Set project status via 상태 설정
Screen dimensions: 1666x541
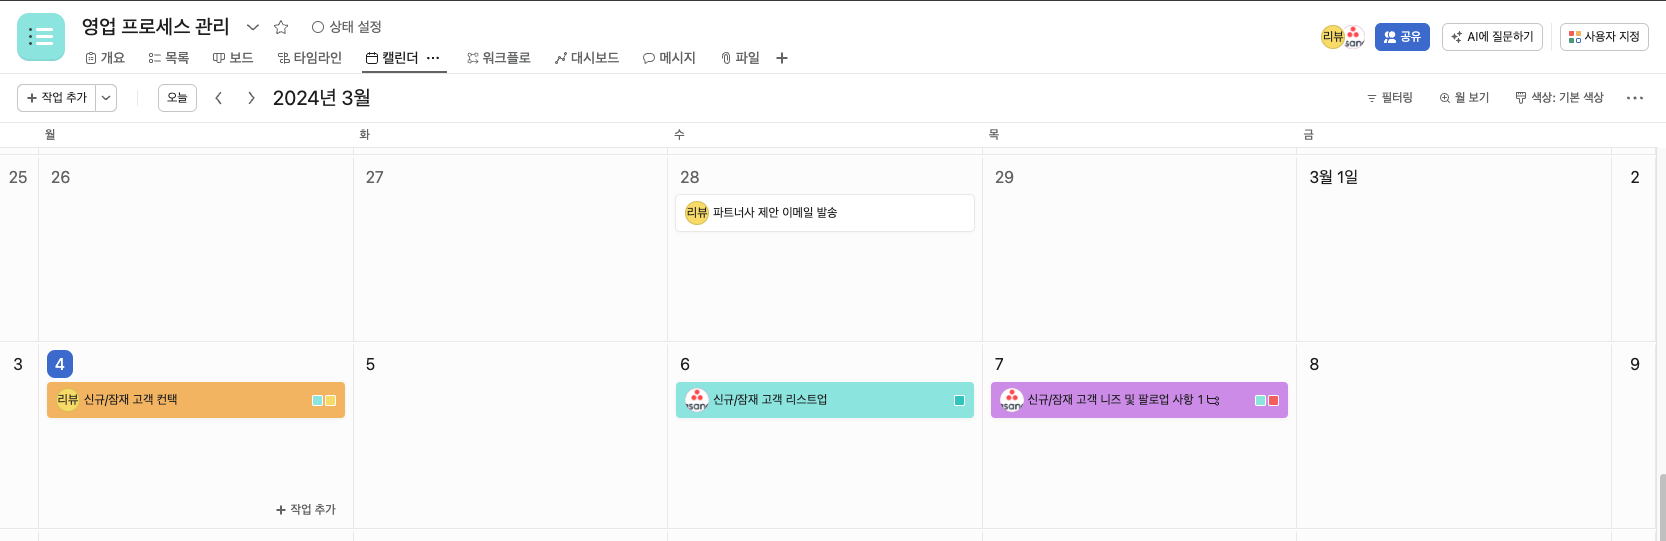tap(346, 27)
